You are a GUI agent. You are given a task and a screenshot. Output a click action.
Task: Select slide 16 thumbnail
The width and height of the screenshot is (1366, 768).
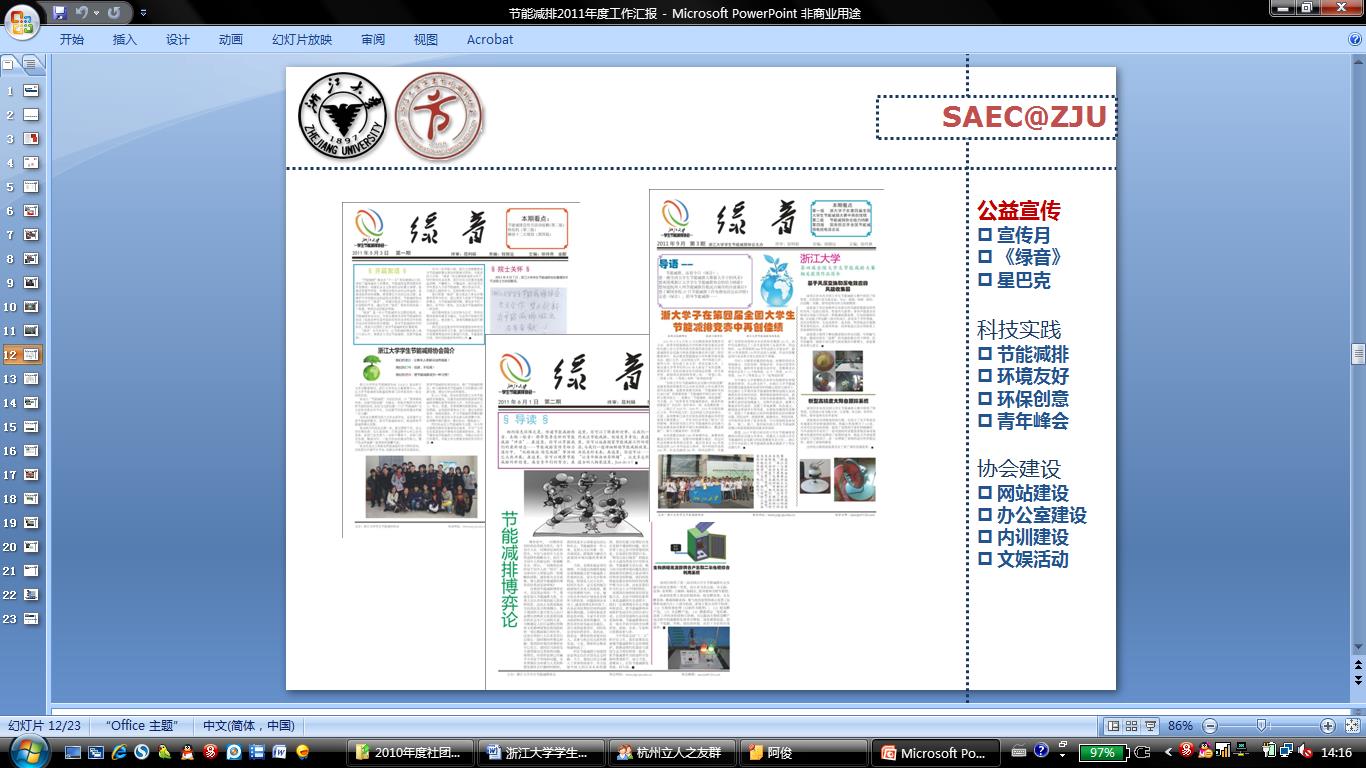click(x=31, y=451)
